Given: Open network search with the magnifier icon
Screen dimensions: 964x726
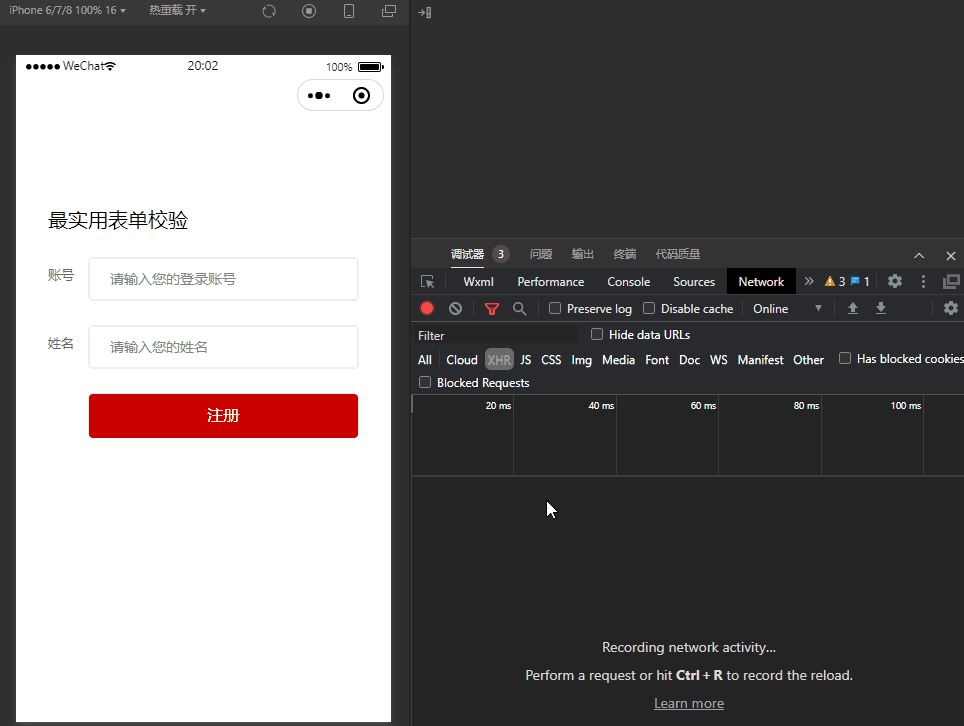Looking at the screenshot, I should click(519, 309).
